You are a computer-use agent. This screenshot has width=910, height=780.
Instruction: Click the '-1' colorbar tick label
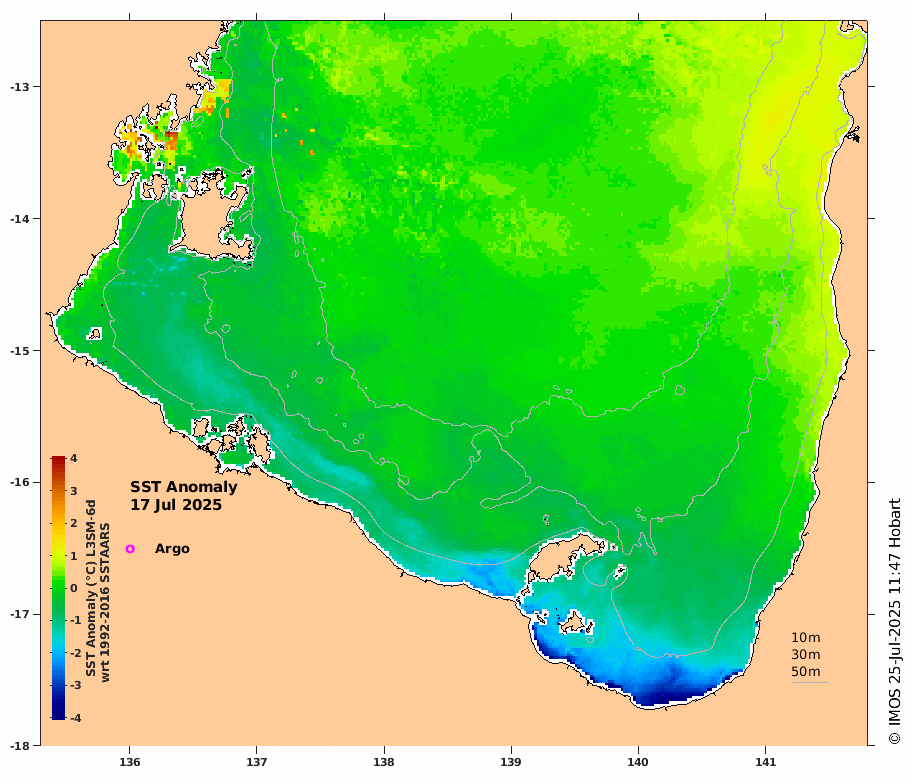pos(75,620)
